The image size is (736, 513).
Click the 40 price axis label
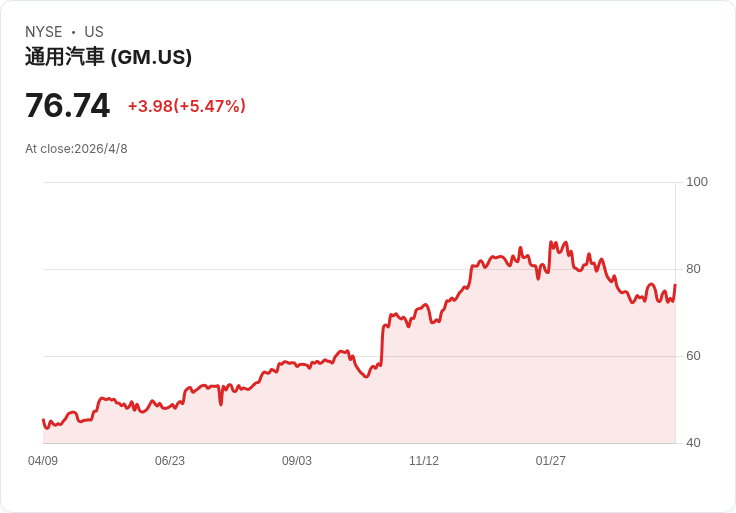click(693, 443)
